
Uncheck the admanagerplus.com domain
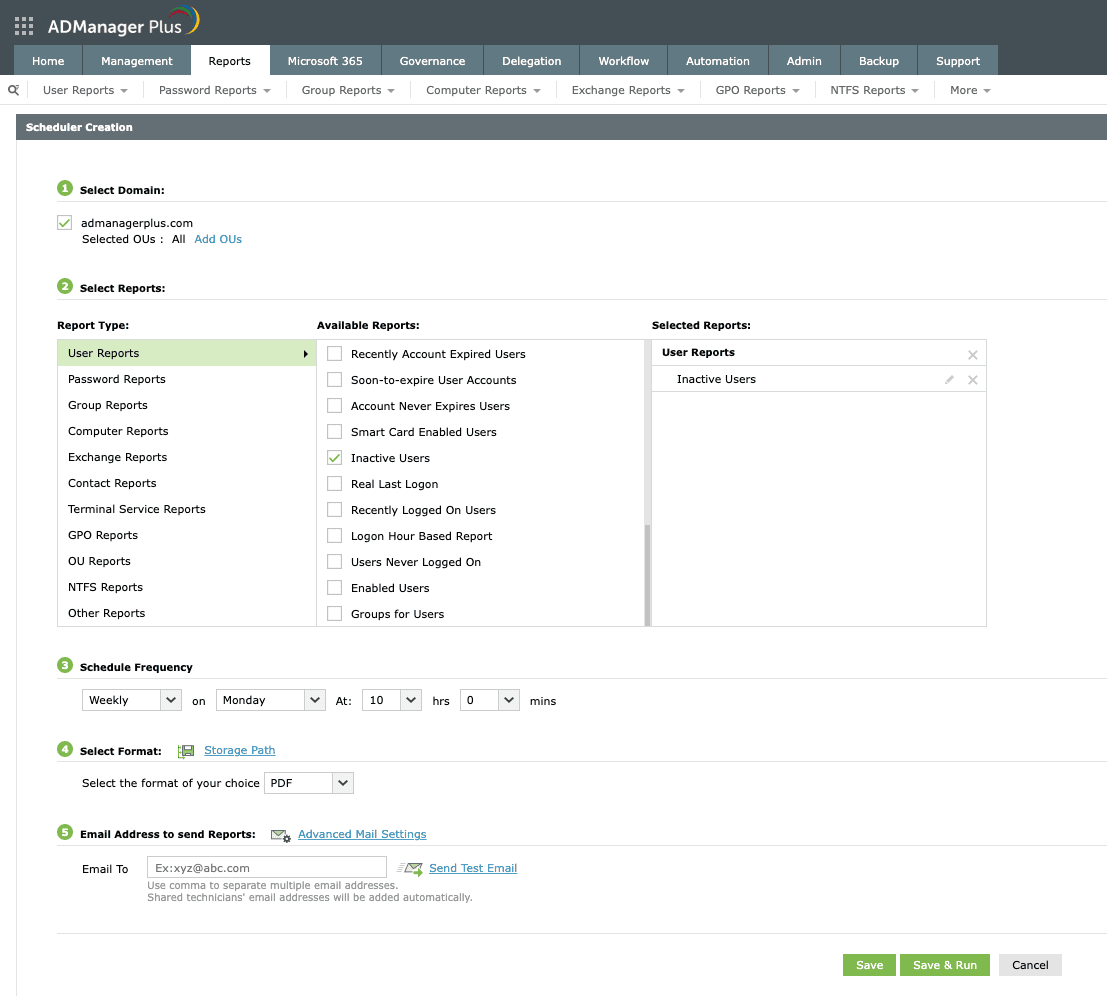pos(64,222)
